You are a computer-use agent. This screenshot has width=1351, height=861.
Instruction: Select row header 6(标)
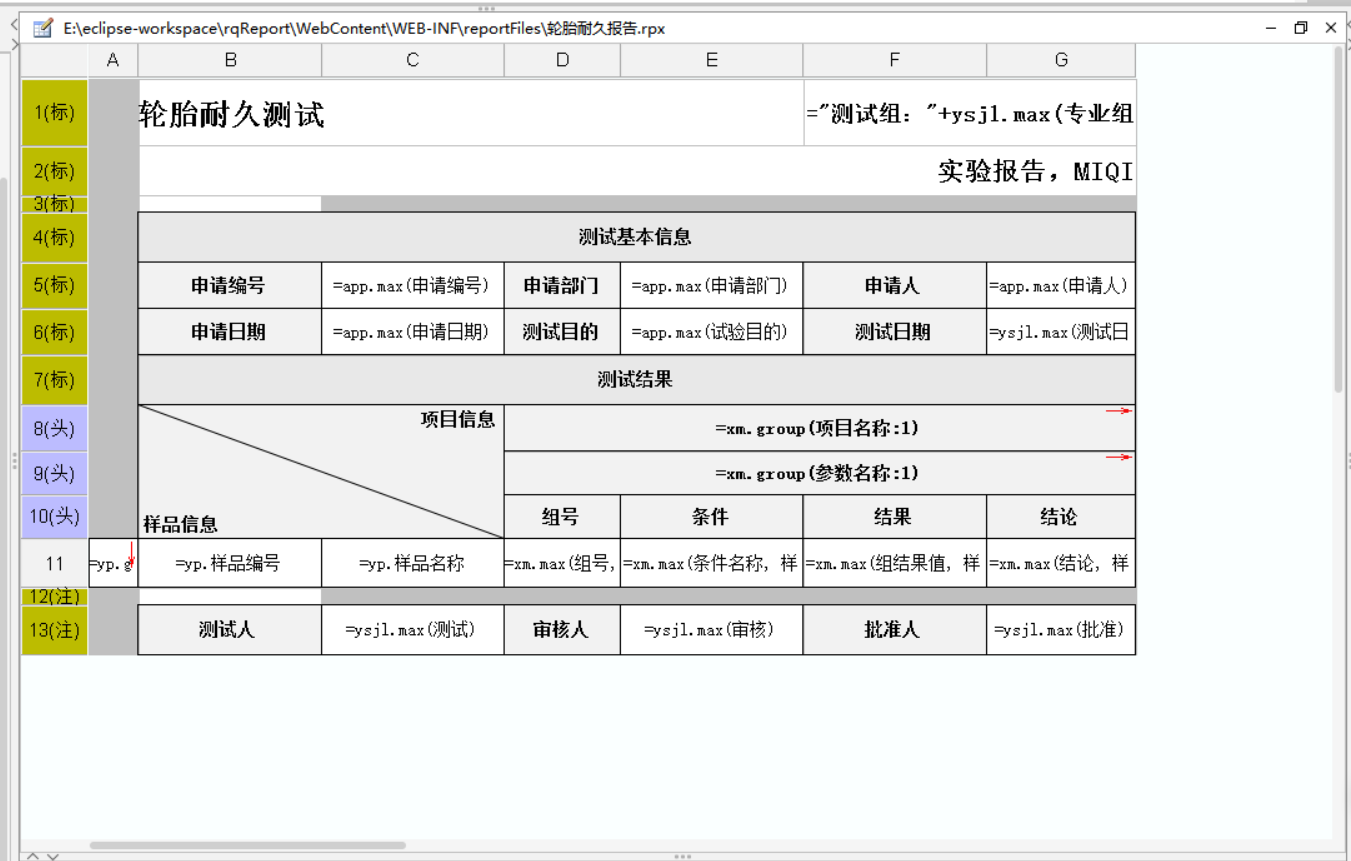[55, 332]
